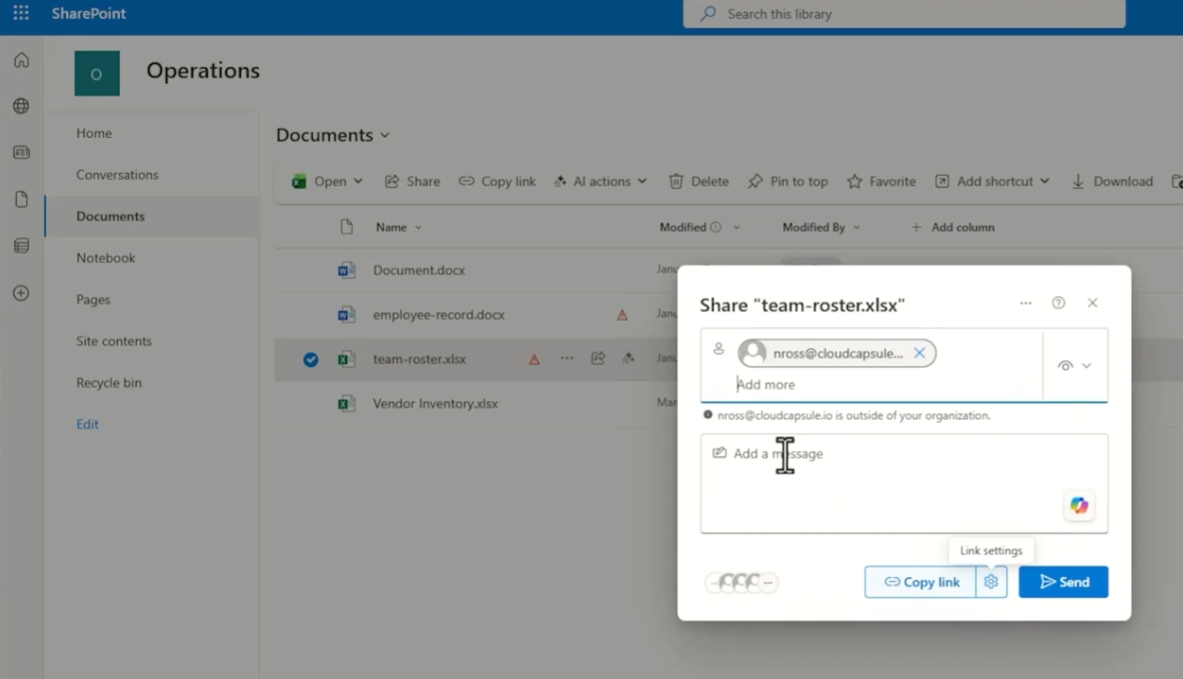Image resolution: width=1183 pixels, height=679 pixels.
Task: Click the Send button
Action: 1063,582
